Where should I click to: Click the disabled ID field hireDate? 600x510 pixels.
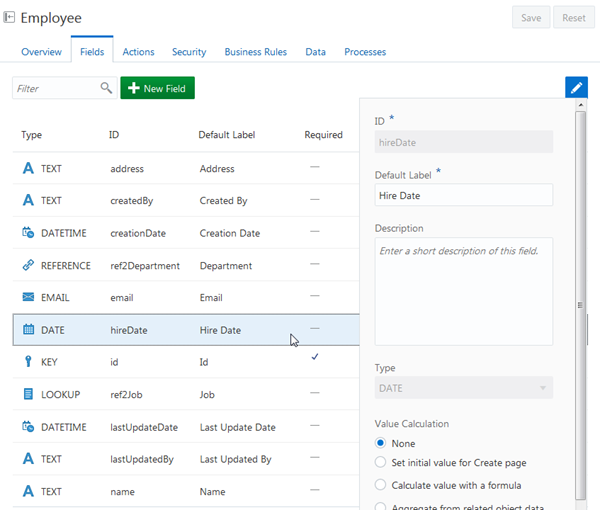click(x=463, y=142)
